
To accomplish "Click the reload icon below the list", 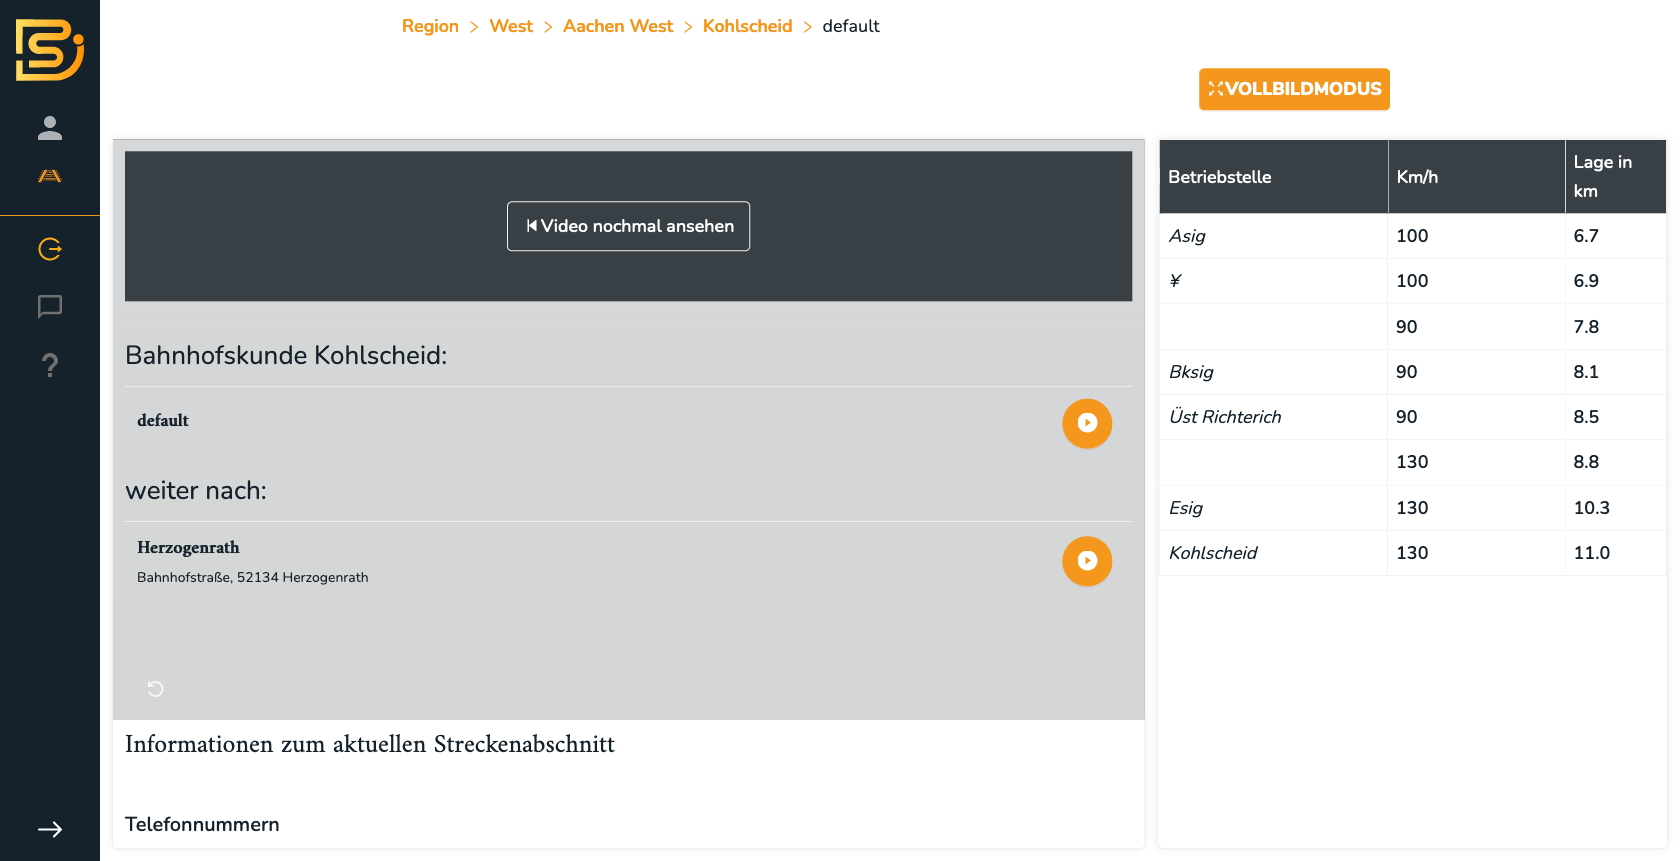I will pyautogui.click(x=156, y=688).
